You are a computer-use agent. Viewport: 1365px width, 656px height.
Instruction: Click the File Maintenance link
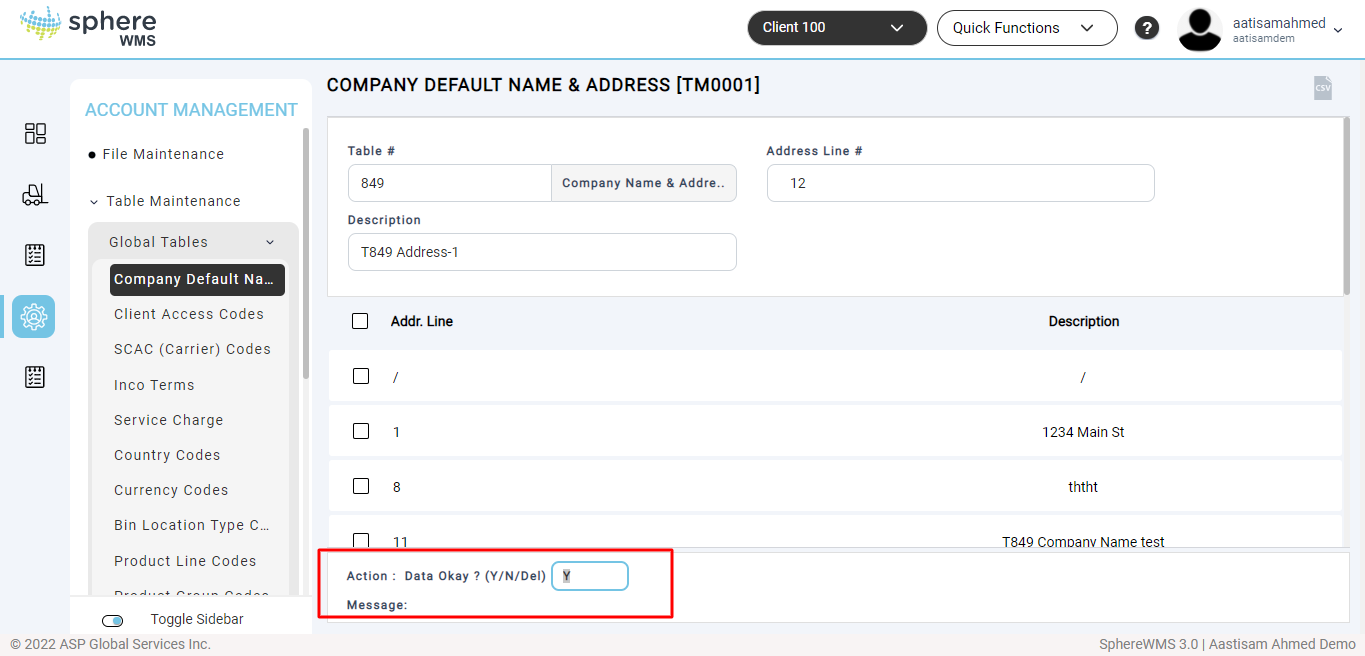coord(163,154)
